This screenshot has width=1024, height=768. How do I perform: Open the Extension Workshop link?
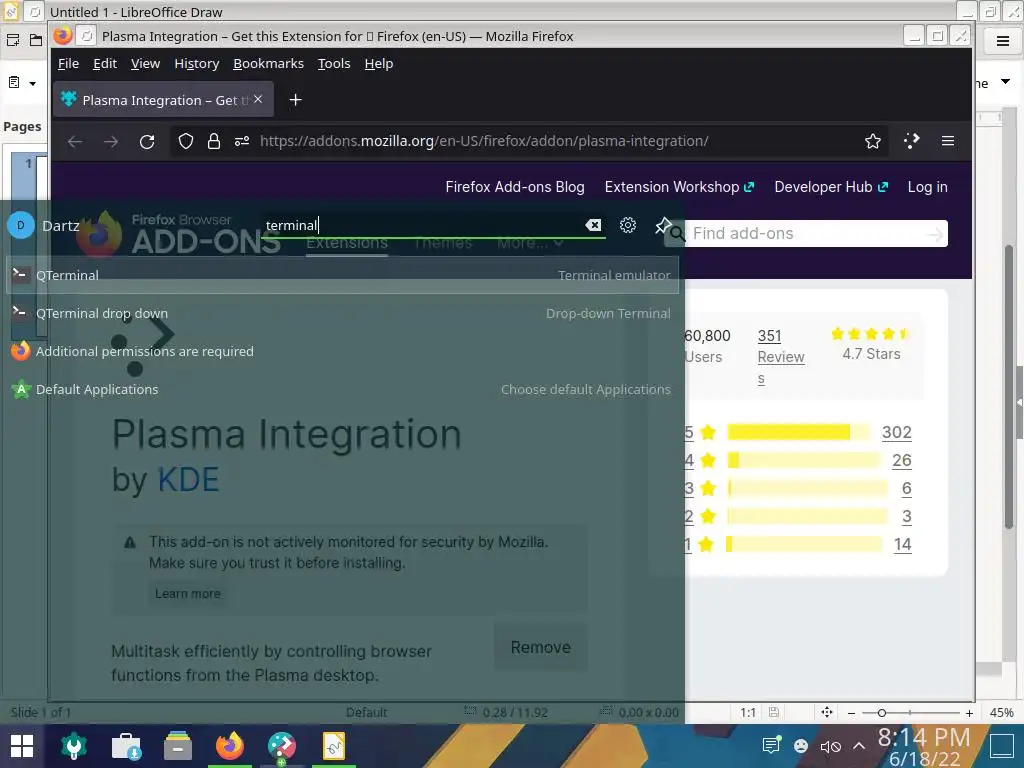(679, 187)
